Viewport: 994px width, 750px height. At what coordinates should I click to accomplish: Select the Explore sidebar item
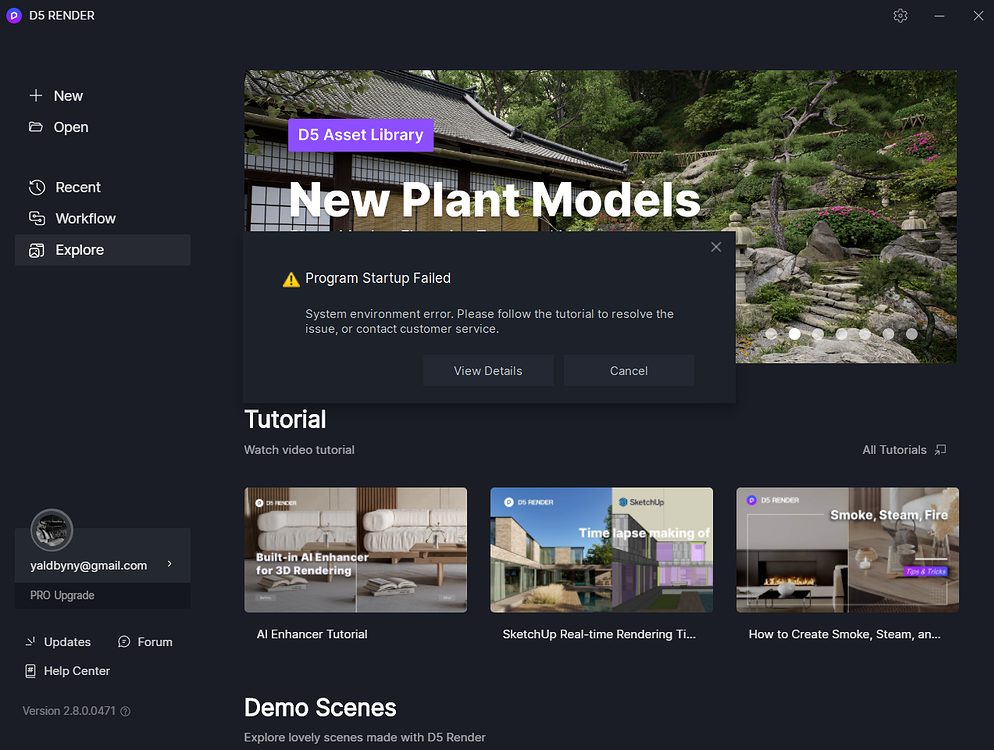103,250
